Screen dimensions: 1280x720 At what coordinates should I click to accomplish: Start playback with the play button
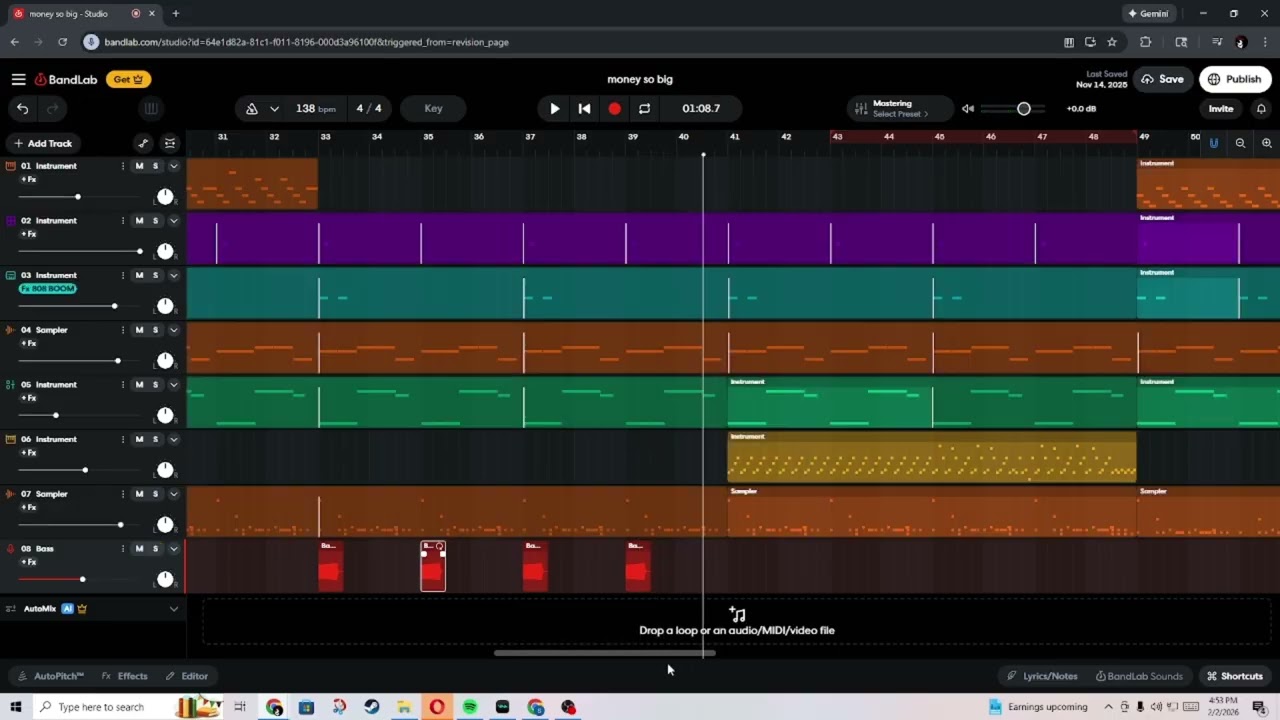(555, 108)
